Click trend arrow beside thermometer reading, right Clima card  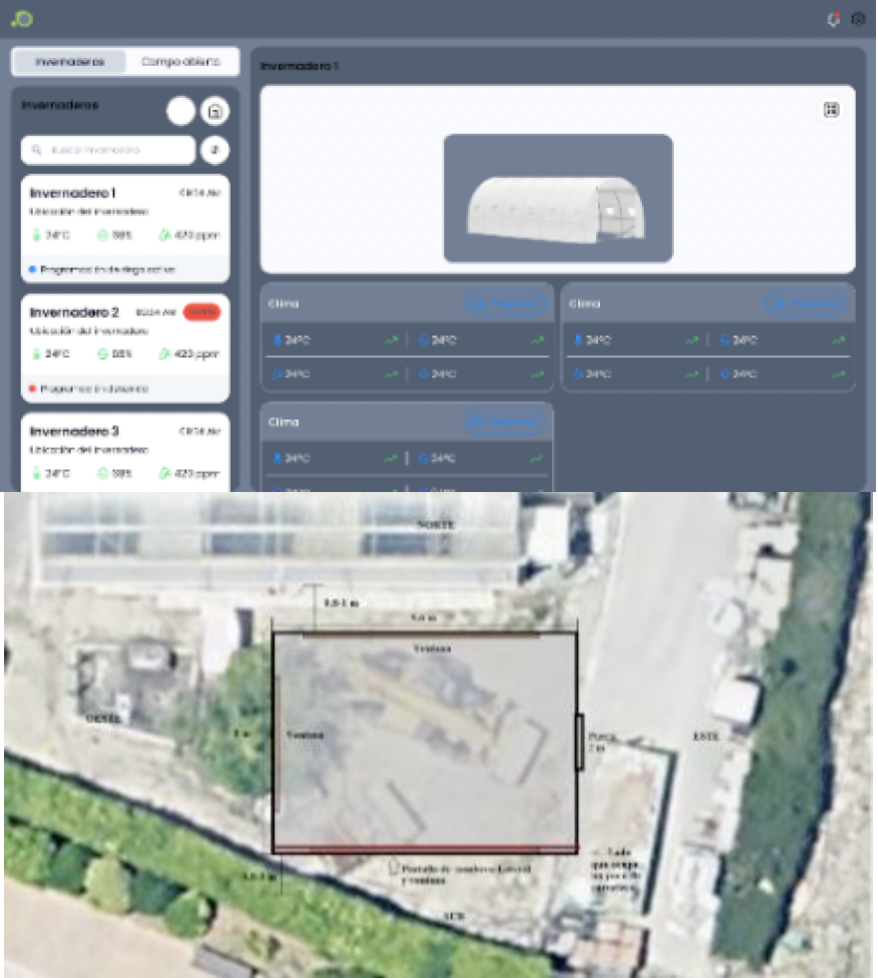(x=692, y=340)
